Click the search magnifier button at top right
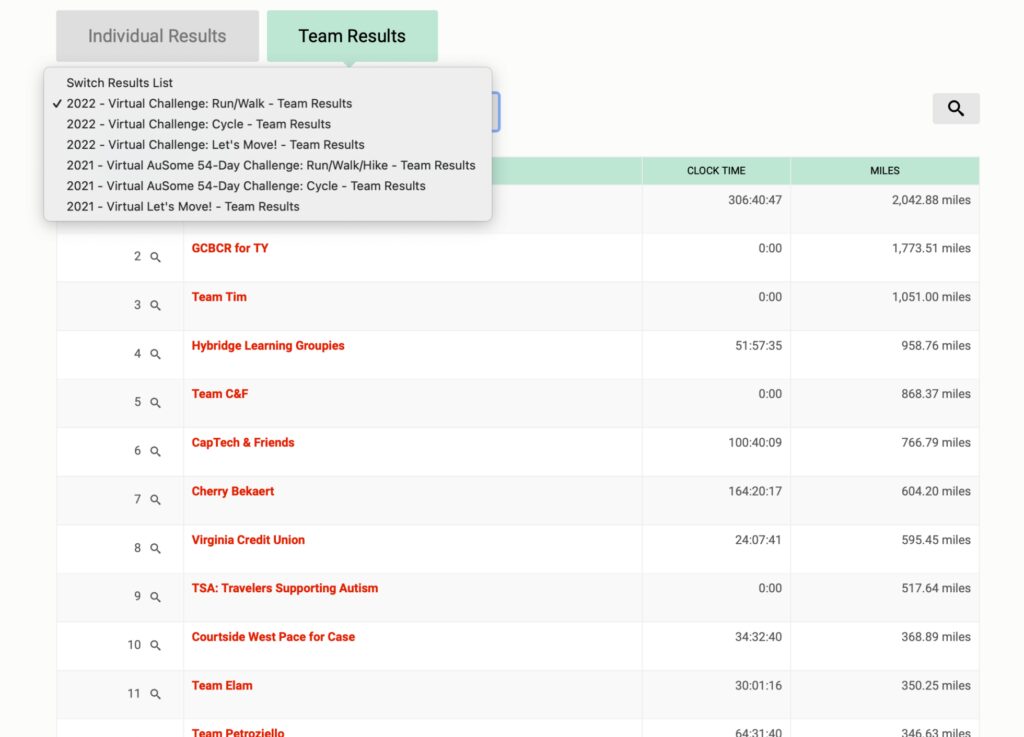The width and height of the screenshot is (1024, 737). 955,108
